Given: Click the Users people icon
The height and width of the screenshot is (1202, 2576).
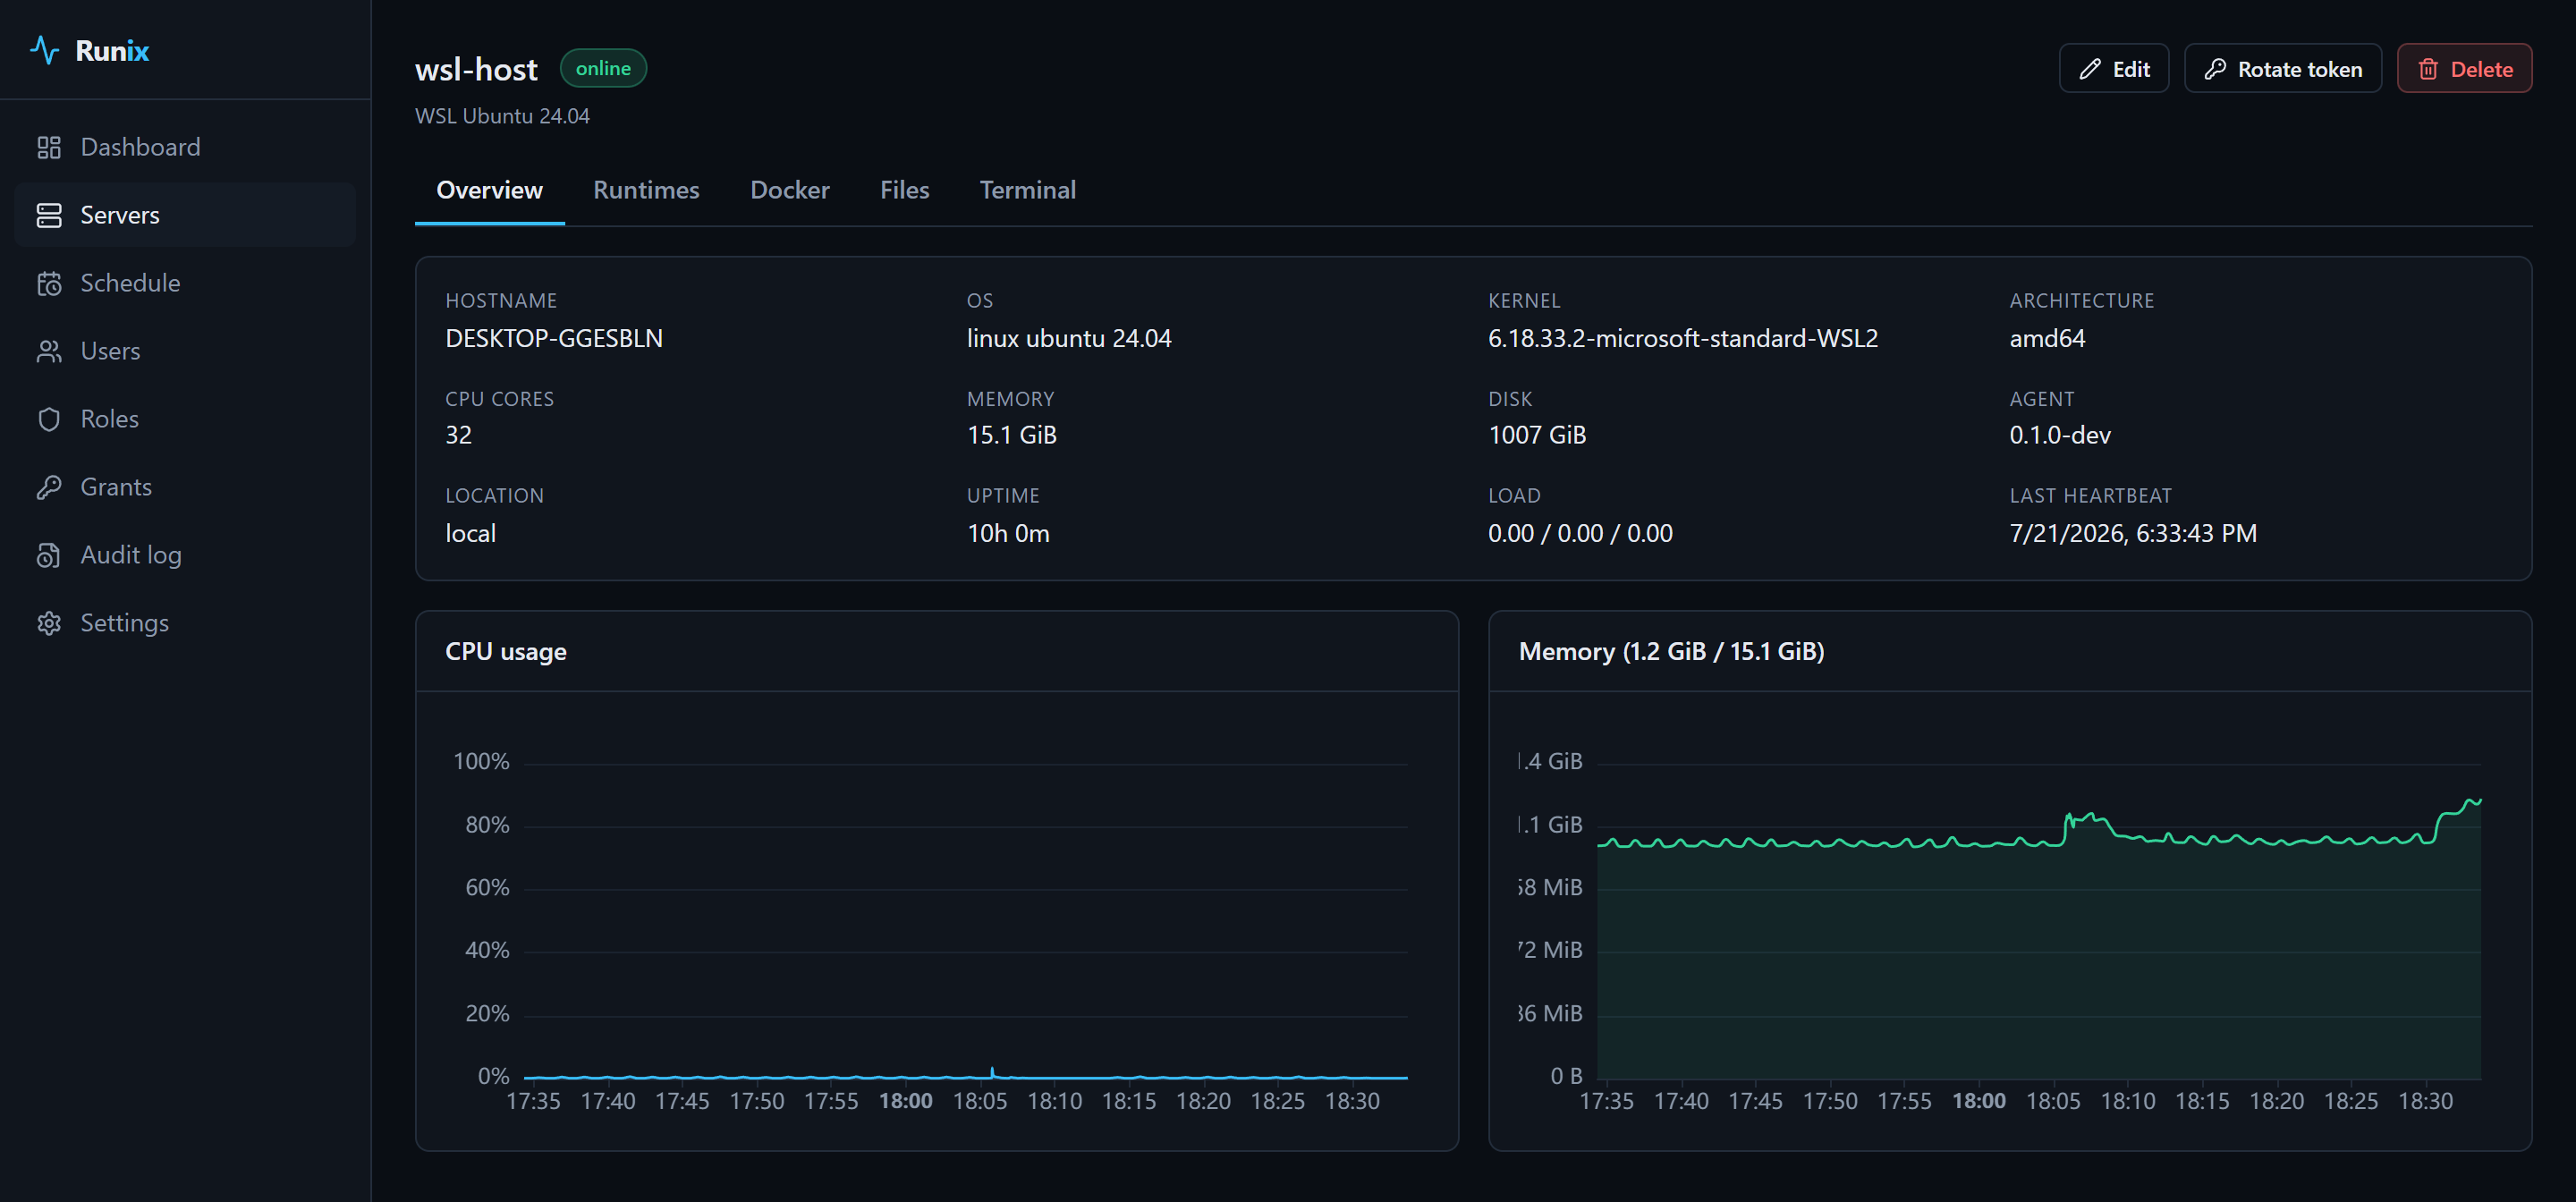Looking at the screenshot, I should point(49,352).
